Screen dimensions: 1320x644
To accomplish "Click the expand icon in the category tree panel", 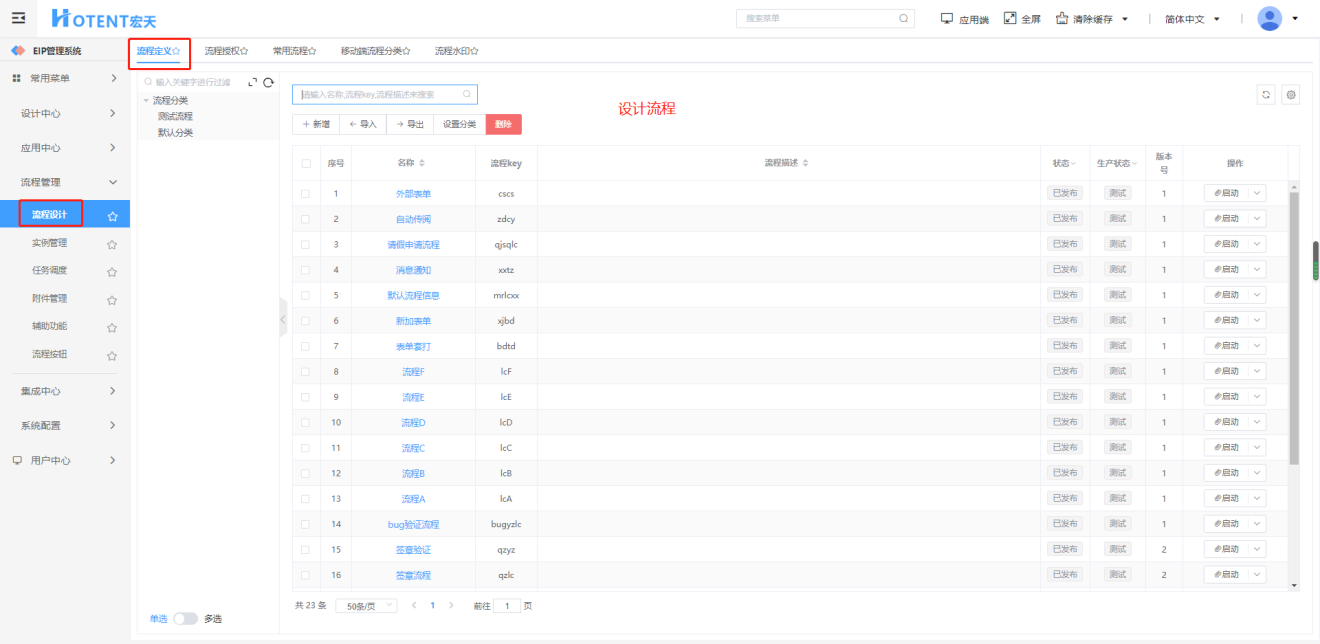I will (252, 82).
